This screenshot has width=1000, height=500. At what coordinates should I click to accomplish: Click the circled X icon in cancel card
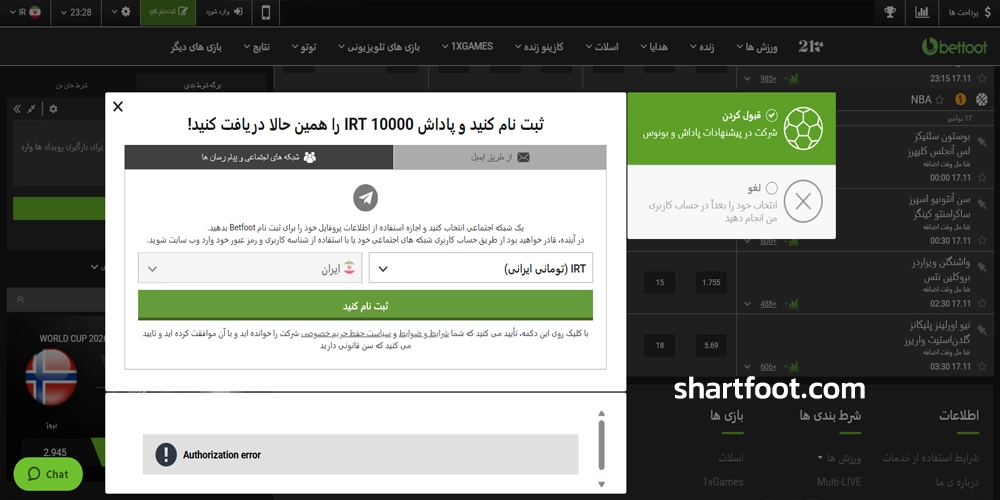pyautogui.click(x=803, y=202)
